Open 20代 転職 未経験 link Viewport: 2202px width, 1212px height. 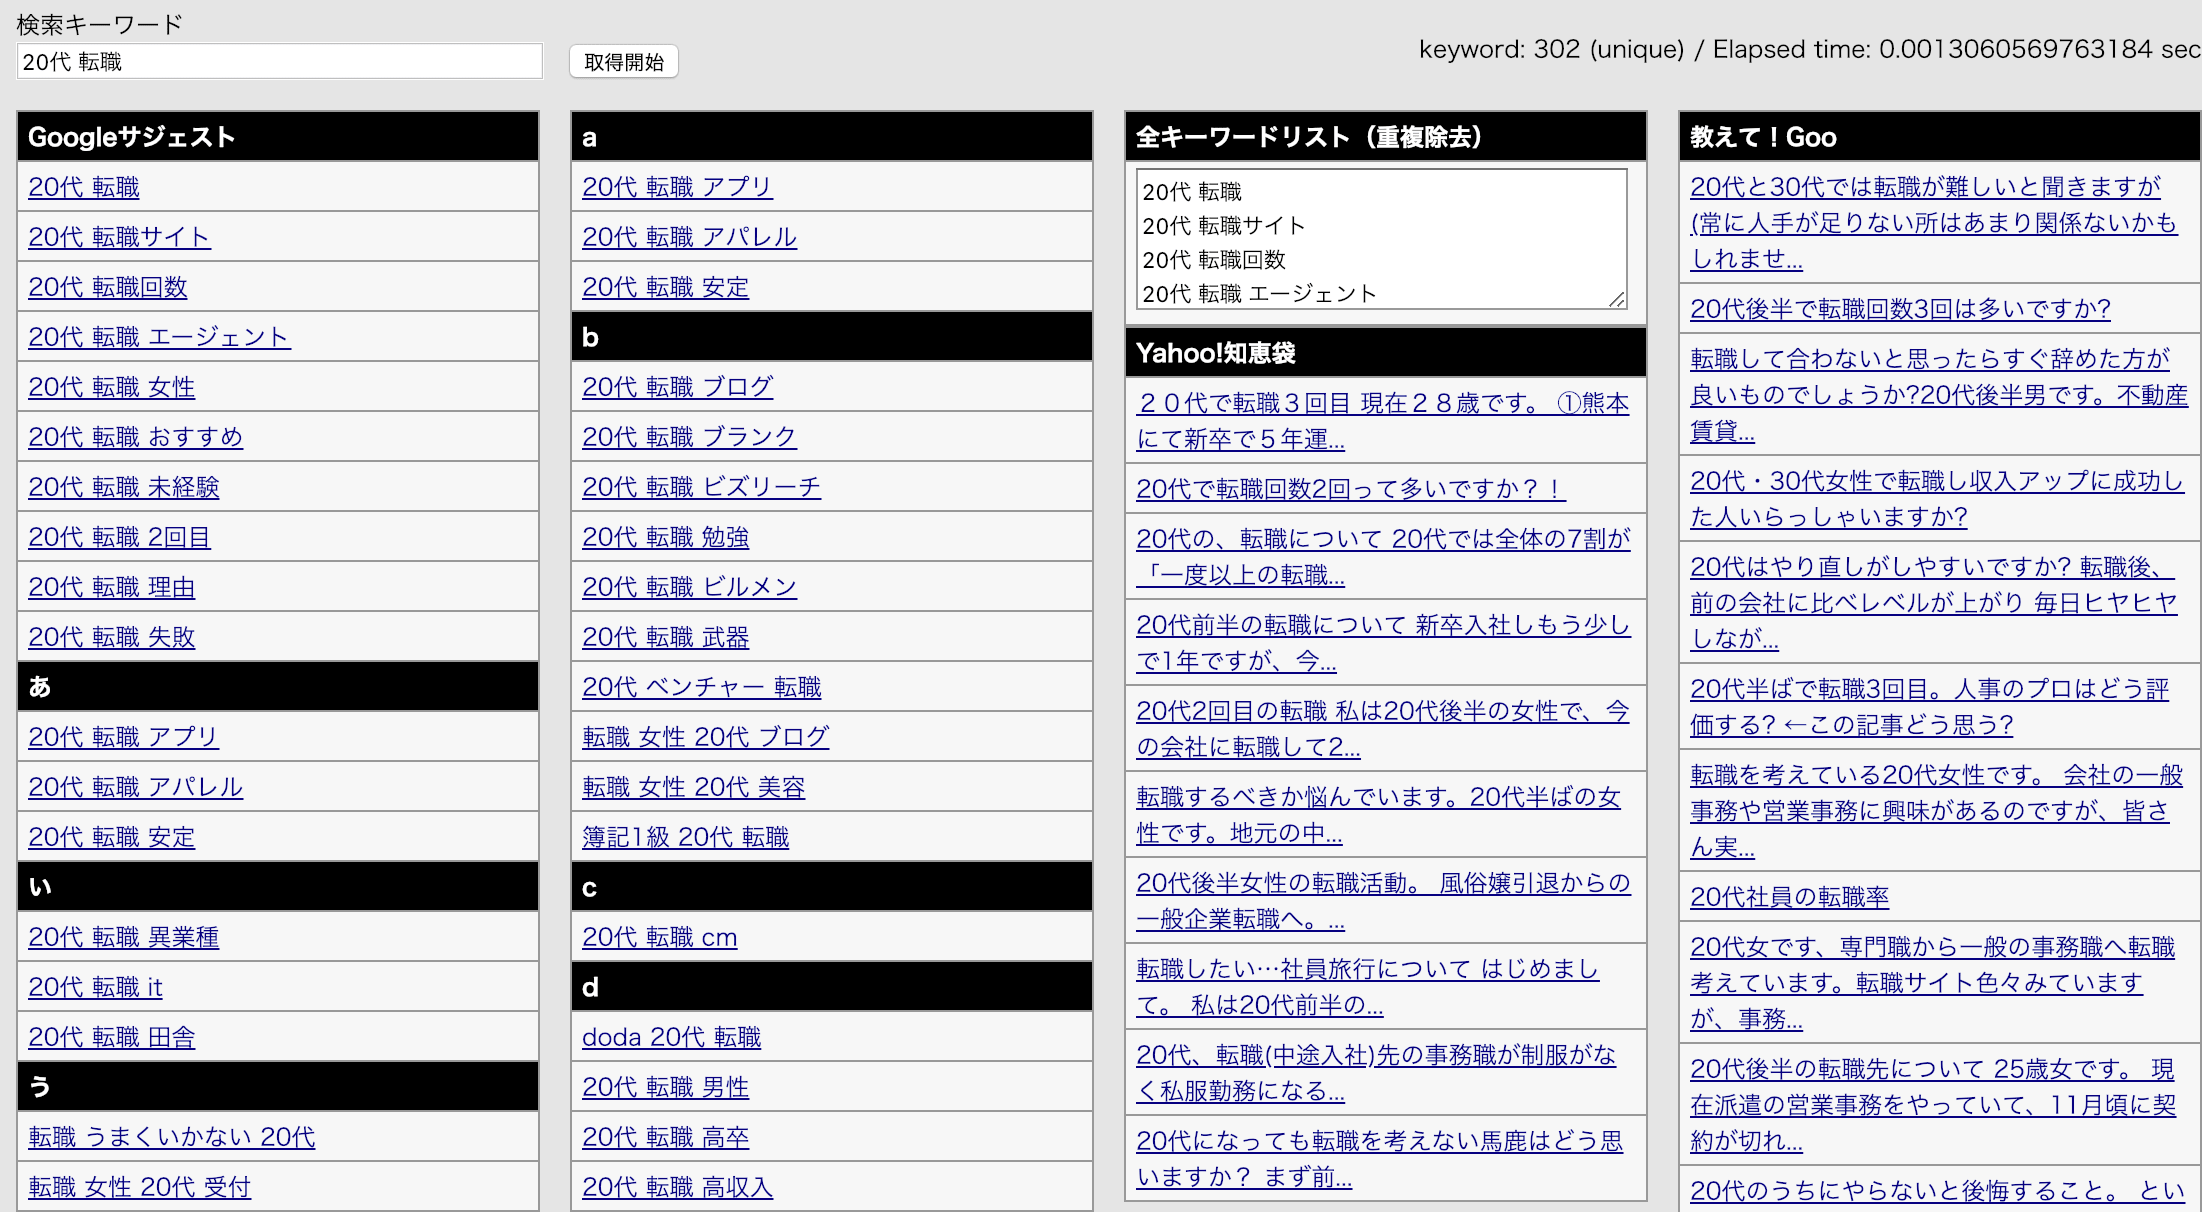point(124,487)
